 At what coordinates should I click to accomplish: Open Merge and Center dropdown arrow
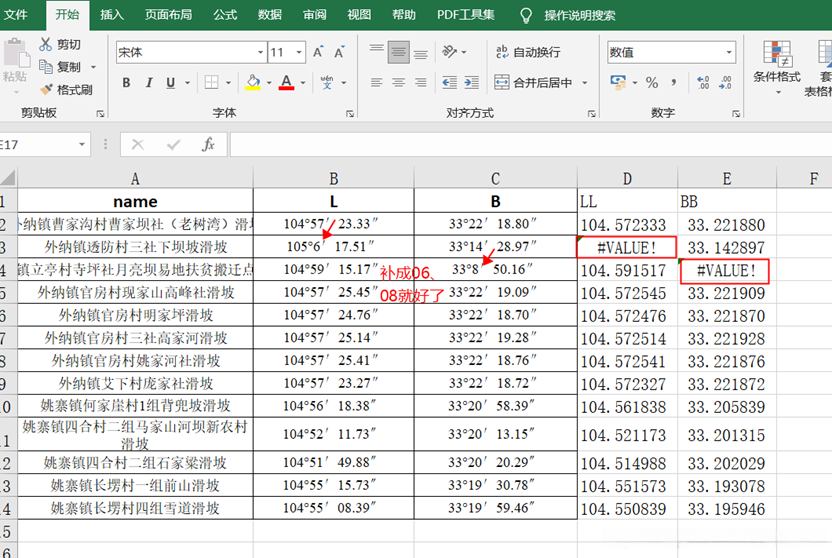pyautogui.click(x=585, y=83)
